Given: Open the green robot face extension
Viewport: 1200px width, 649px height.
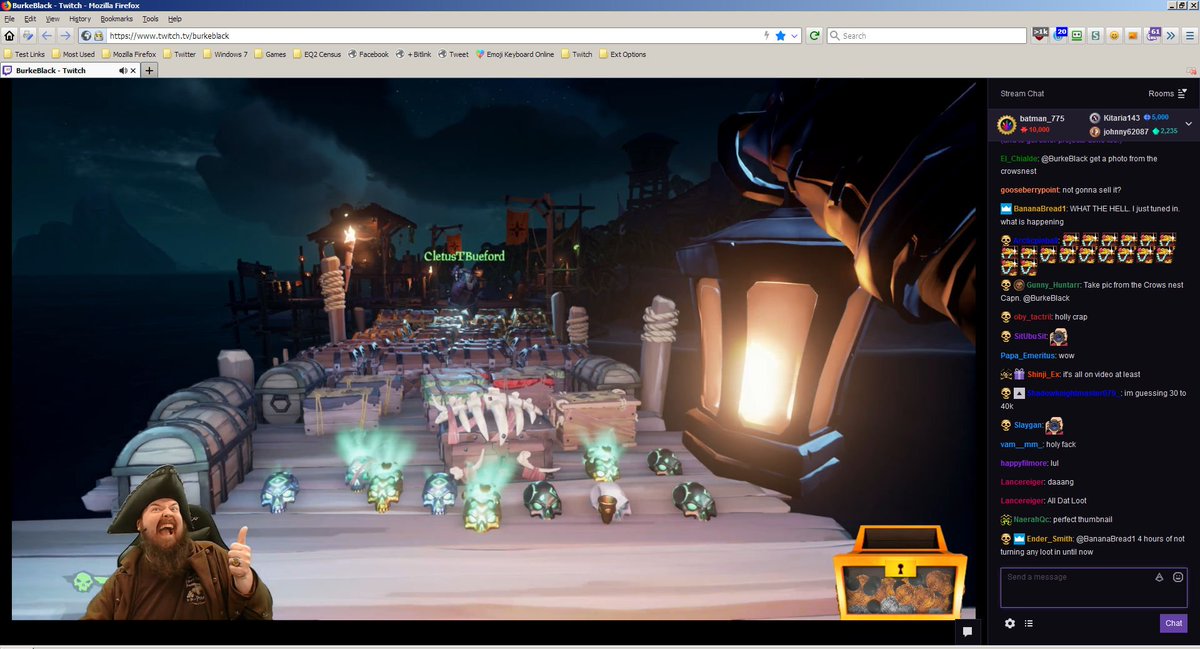Looking at the screenshot, I should pyautogui.click(x=1077, y=36).
